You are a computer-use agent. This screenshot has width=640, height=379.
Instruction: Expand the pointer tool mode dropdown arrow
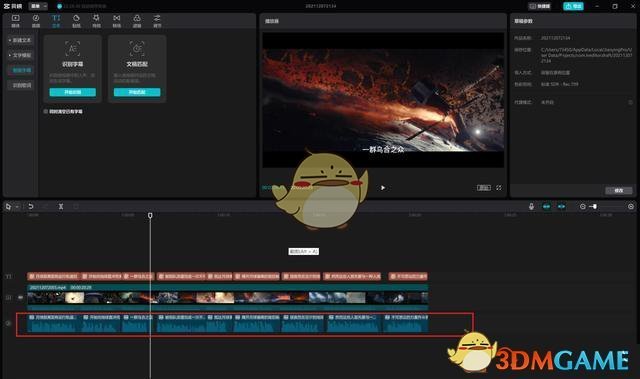pos(17,207)
